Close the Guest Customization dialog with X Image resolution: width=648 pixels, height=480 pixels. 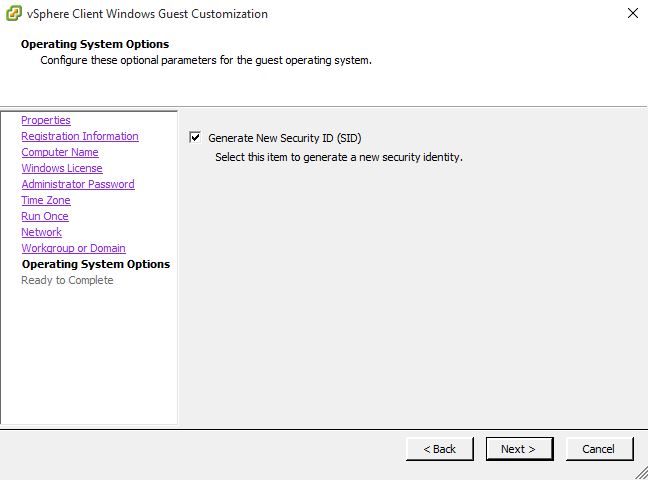pos(633,13)
